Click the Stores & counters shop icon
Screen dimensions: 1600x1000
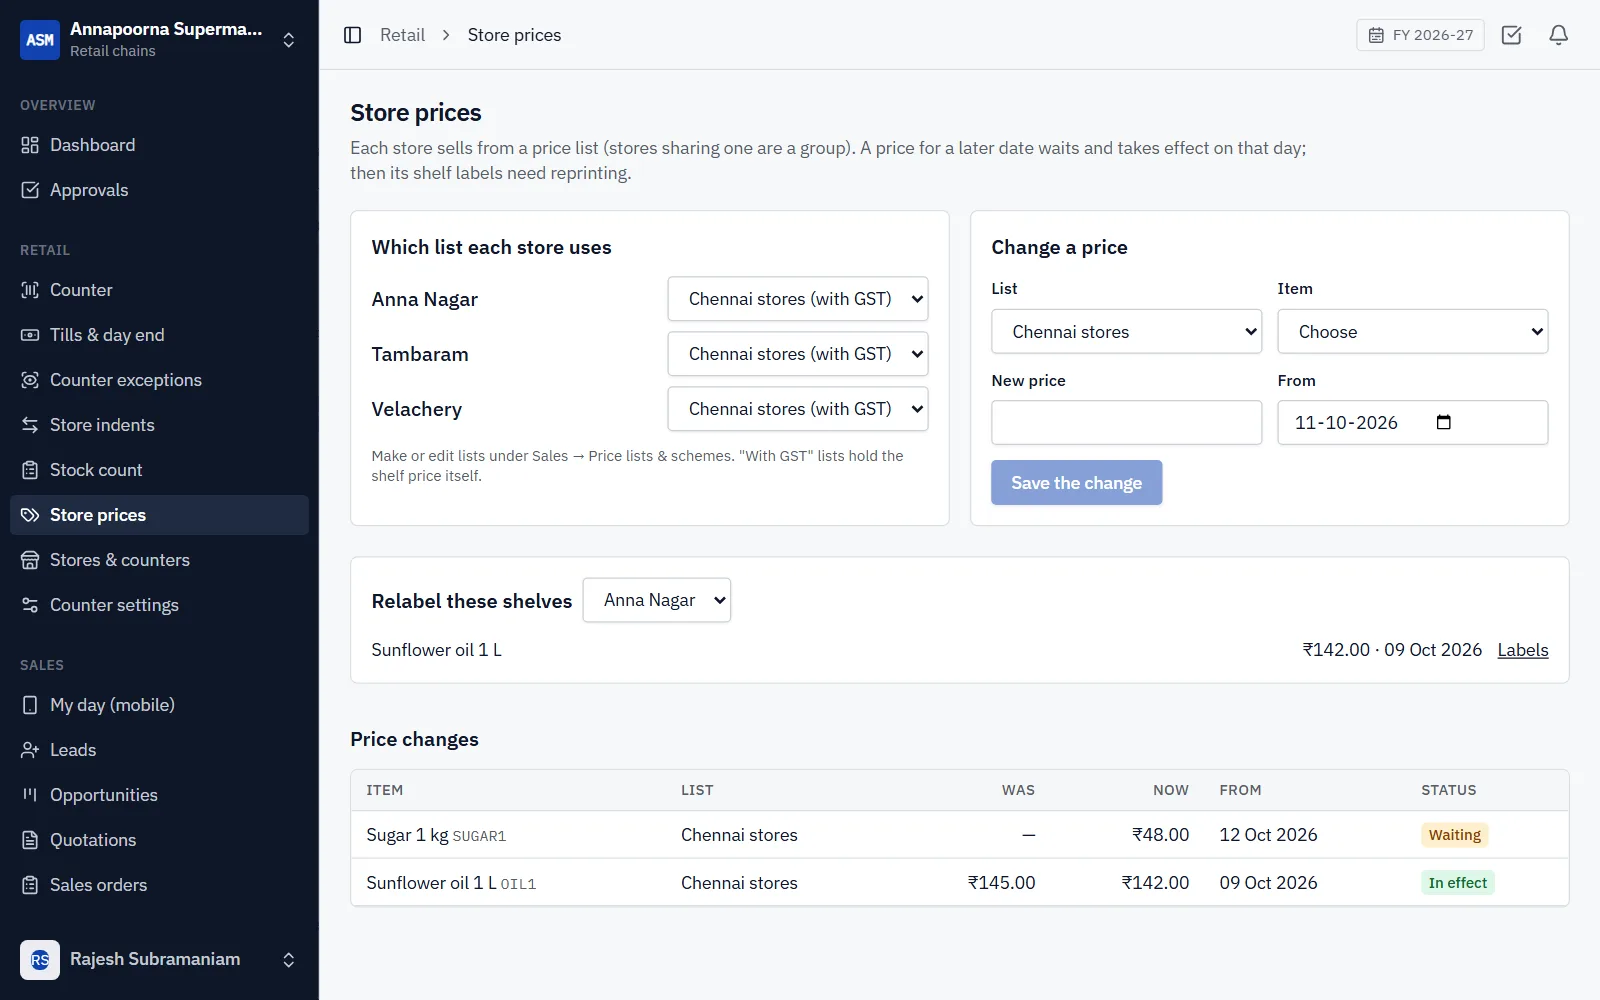(30, 560)
